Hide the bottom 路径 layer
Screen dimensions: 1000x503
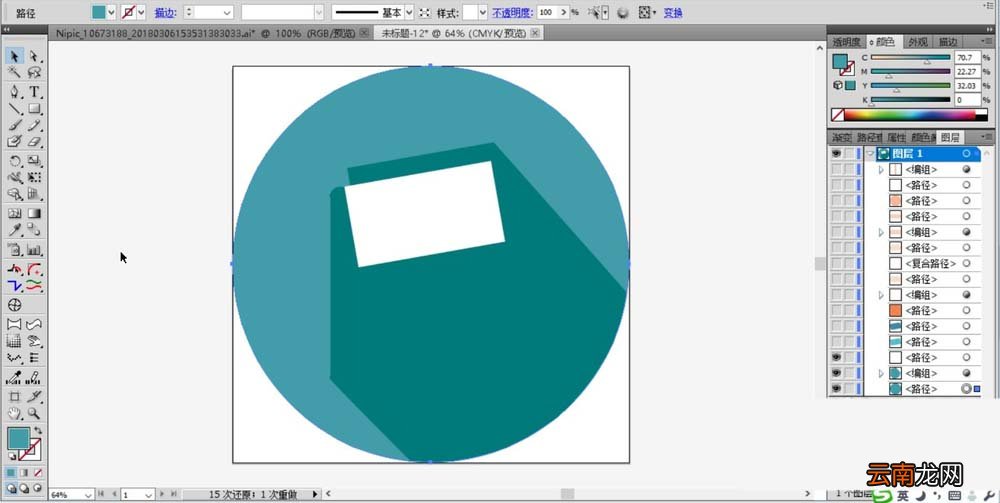[837, 389]
